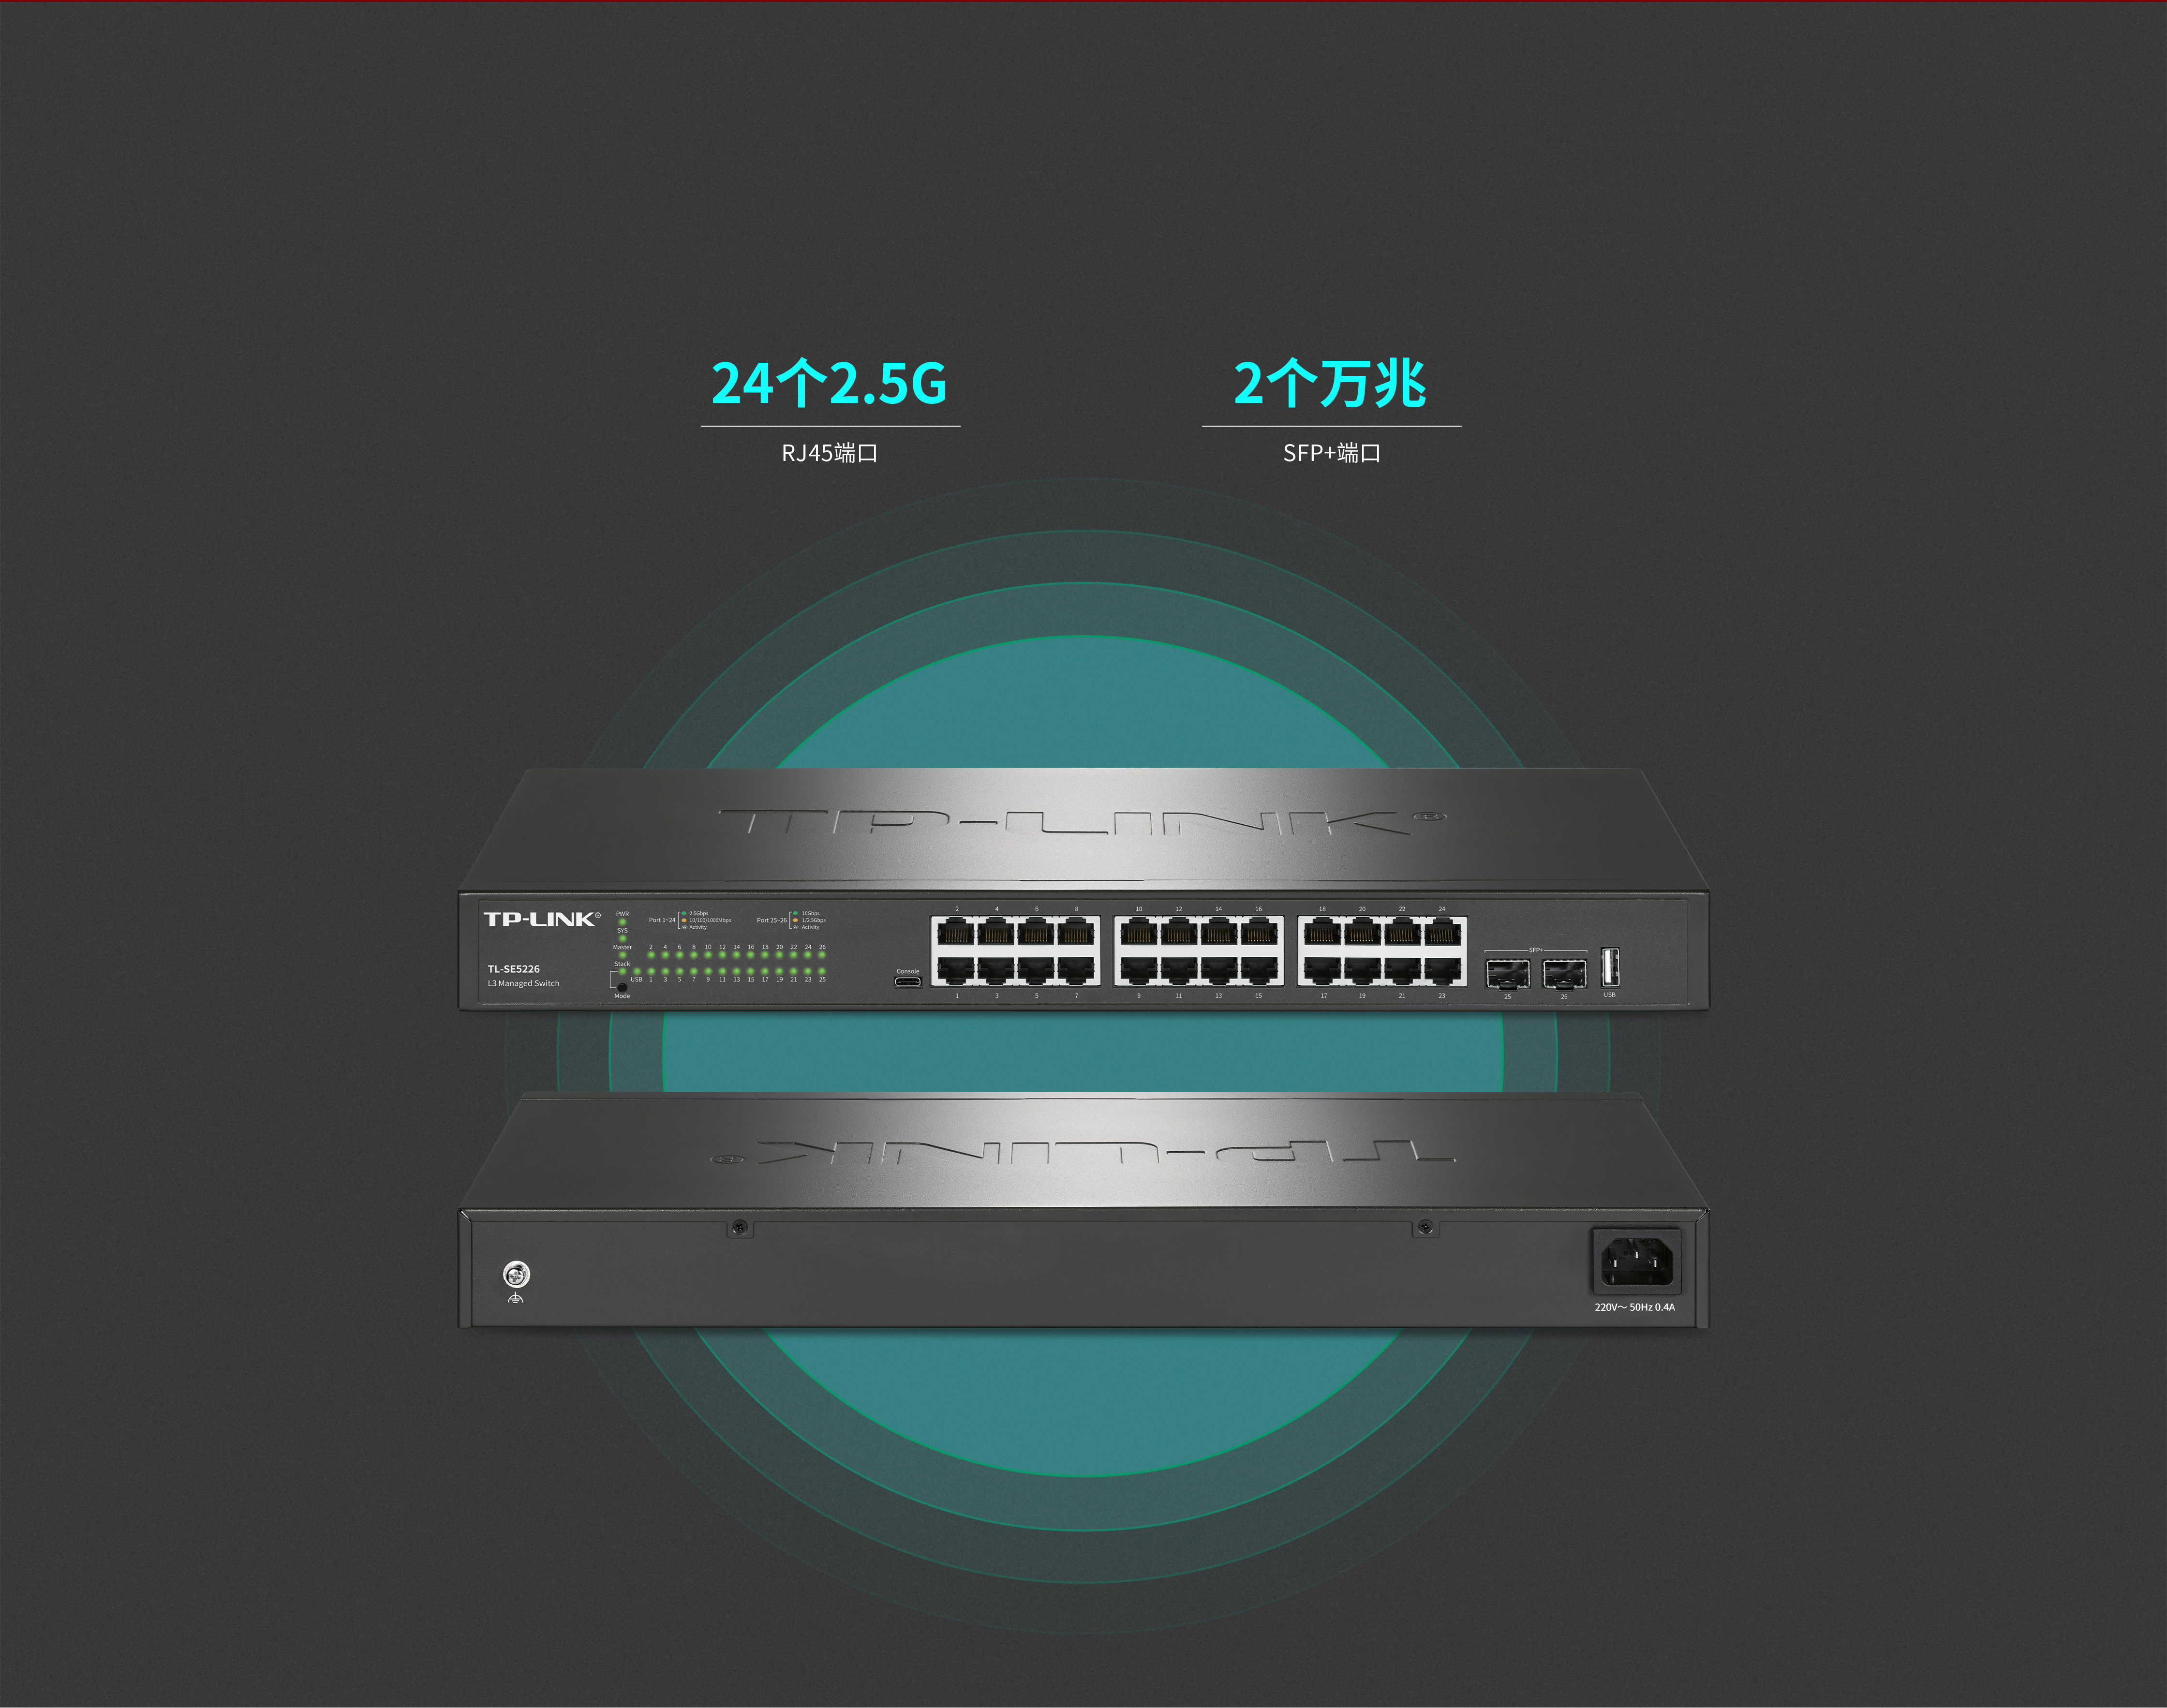Click the 'SFP+端口' caption
This screenshot has height=1708, width=2167.
pos(1331,453)
